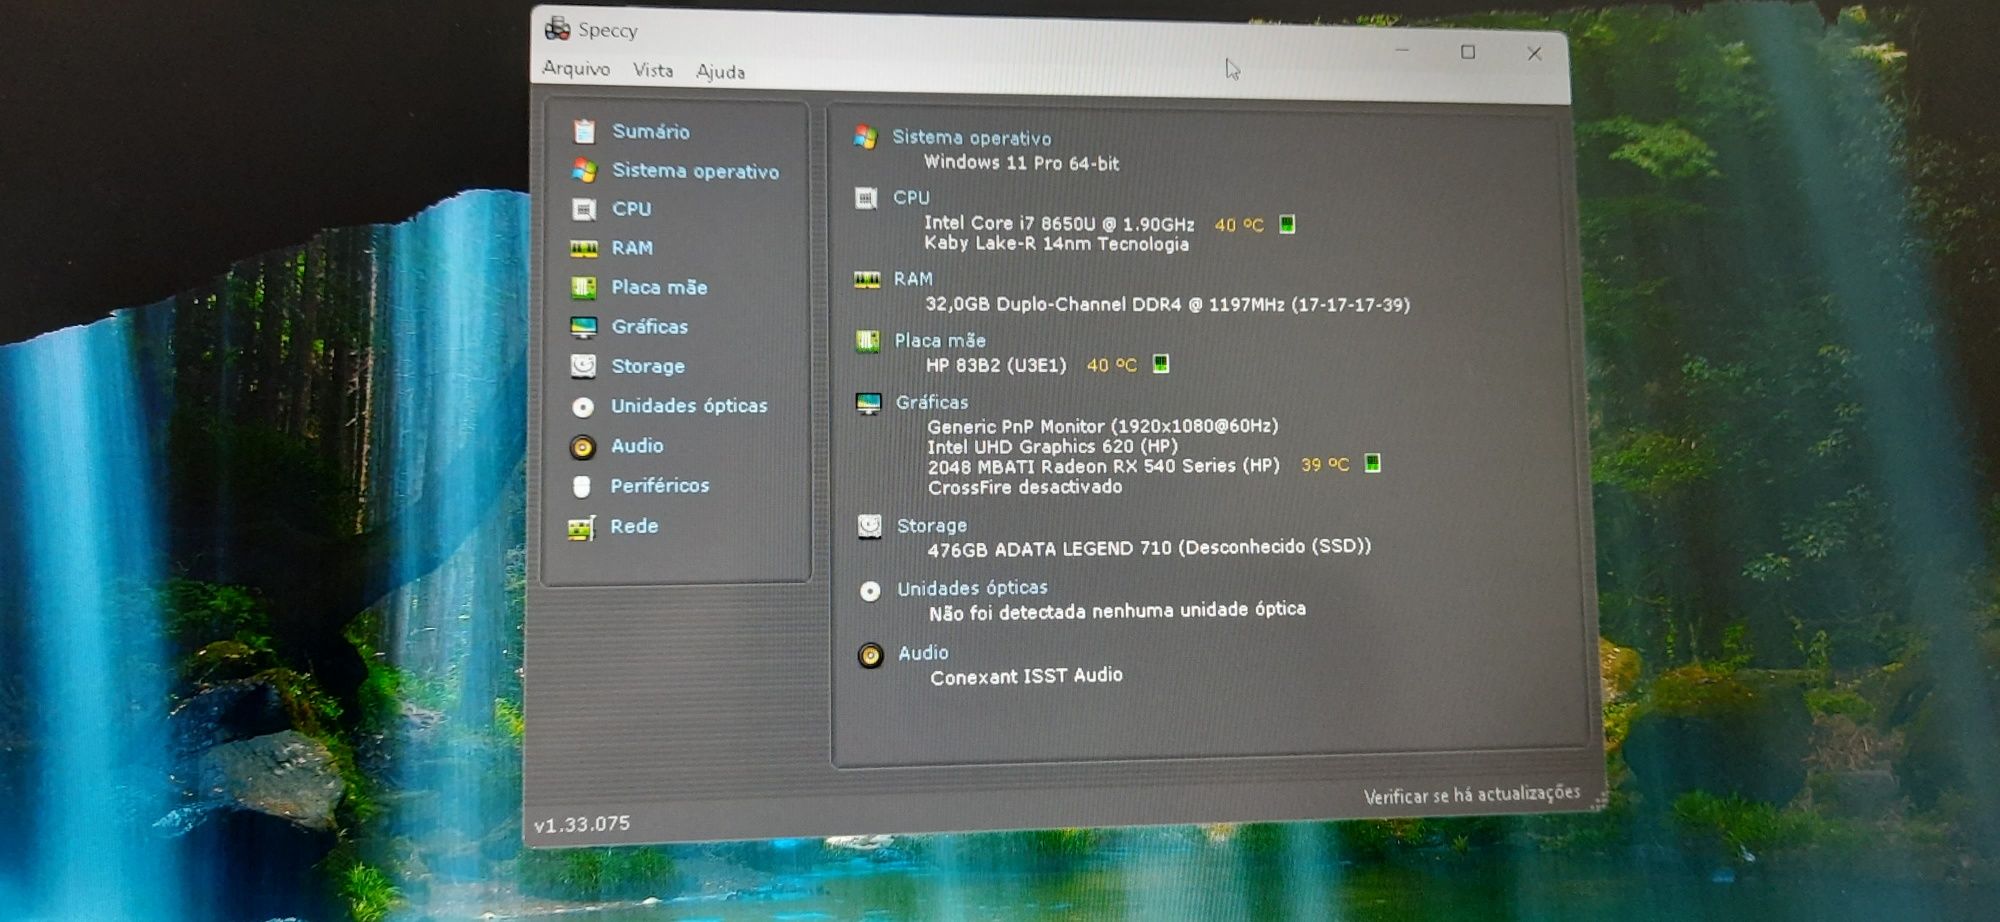Open Unidades ópticas sidebar section

pos(689,405)
